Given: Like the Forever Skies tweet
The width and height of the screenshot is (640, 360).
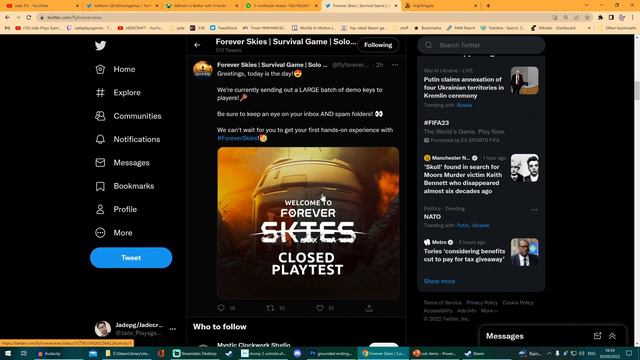Looking at the screenshot, I should point(320,308).
